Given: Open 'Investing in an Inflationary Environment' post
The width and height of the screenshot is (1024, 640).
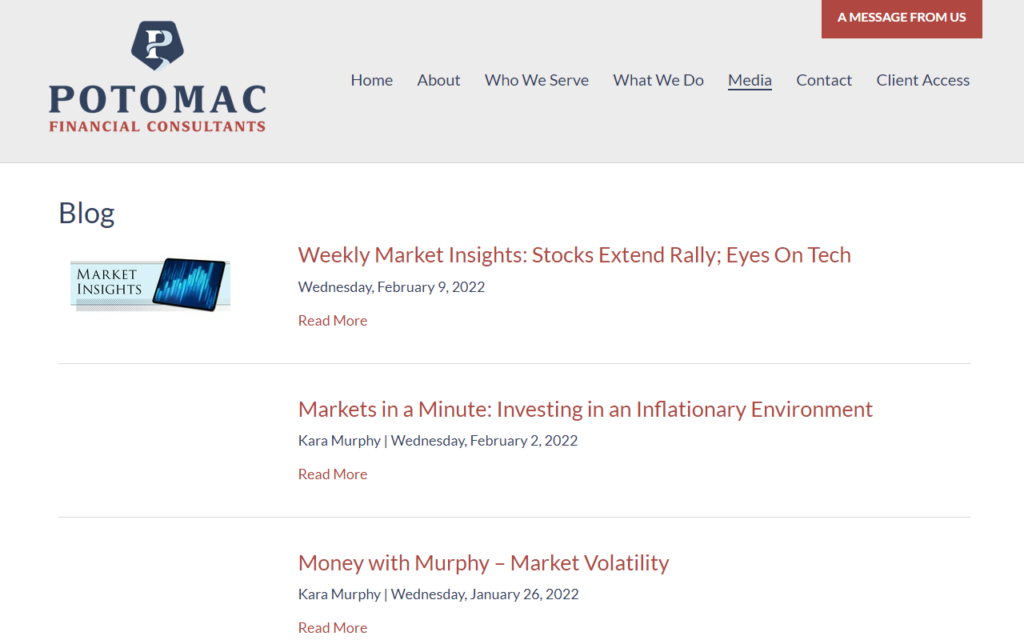Looking at the screenshot, I should tap(585, 409).
